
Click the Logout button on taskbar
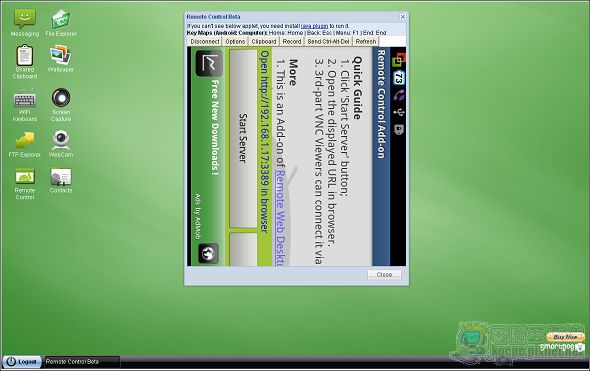22,362
